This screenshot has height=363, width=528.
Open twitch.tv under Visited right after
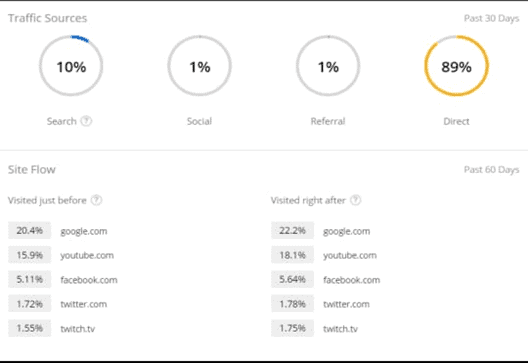340,328
